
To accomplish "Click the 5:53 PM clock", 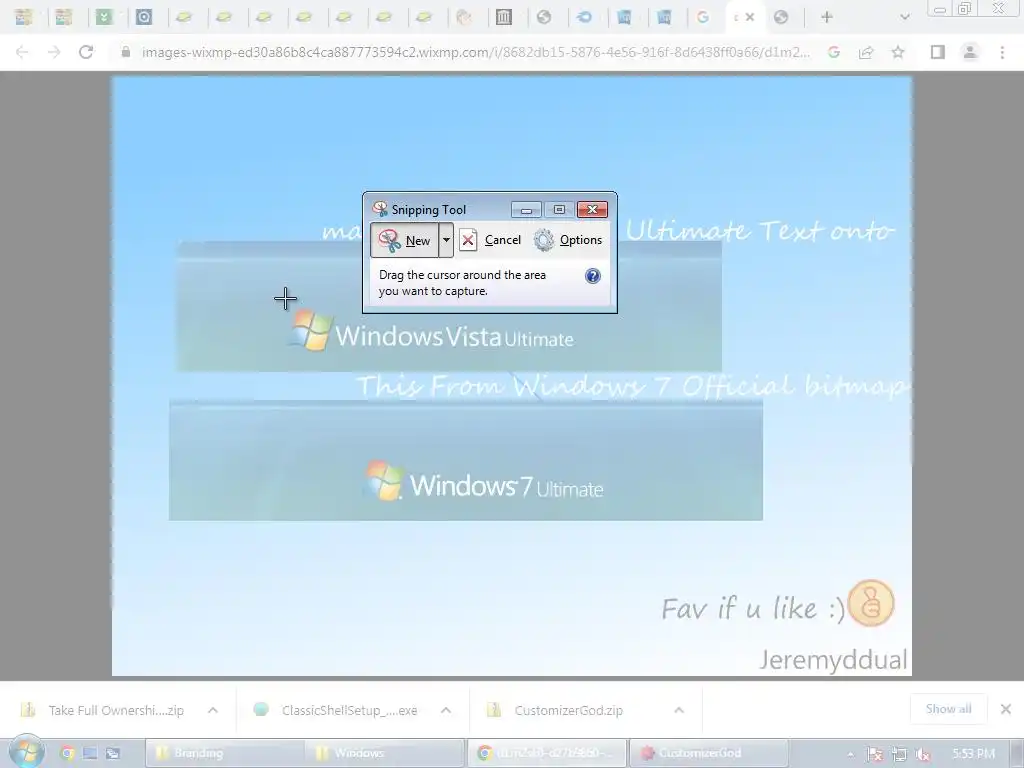I will [x=973, y=754].
